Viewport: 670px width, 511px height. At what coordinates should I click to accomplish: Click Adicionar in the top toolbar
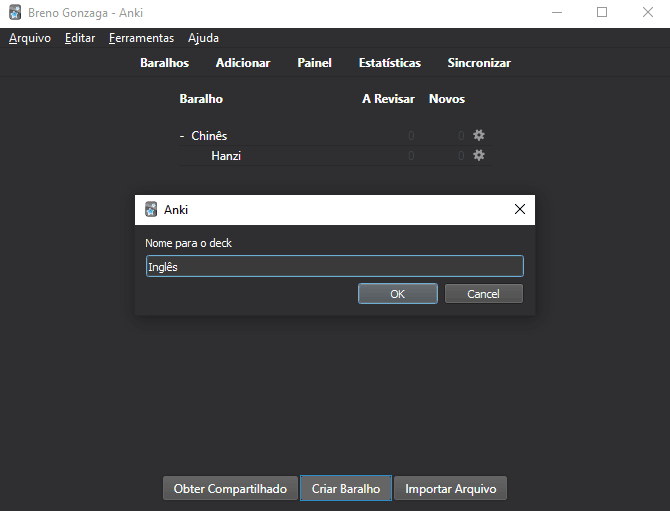point(243,63)
